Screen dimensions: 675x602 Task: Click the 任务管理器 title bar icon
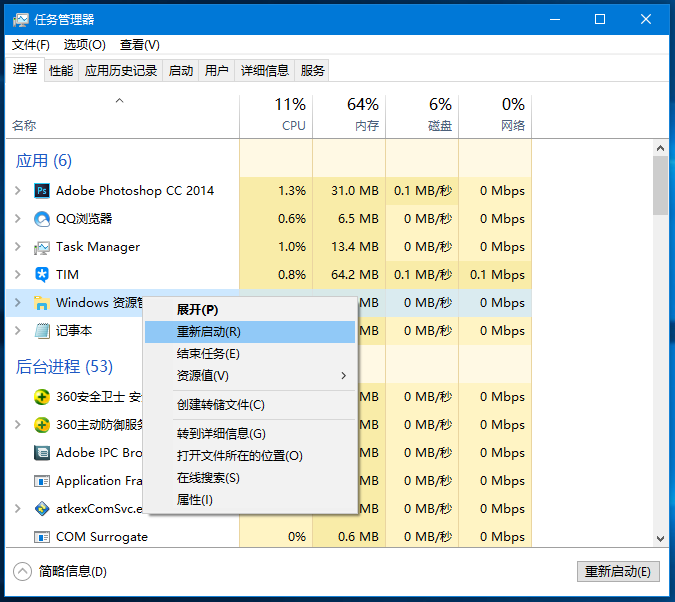click(20, 19)
